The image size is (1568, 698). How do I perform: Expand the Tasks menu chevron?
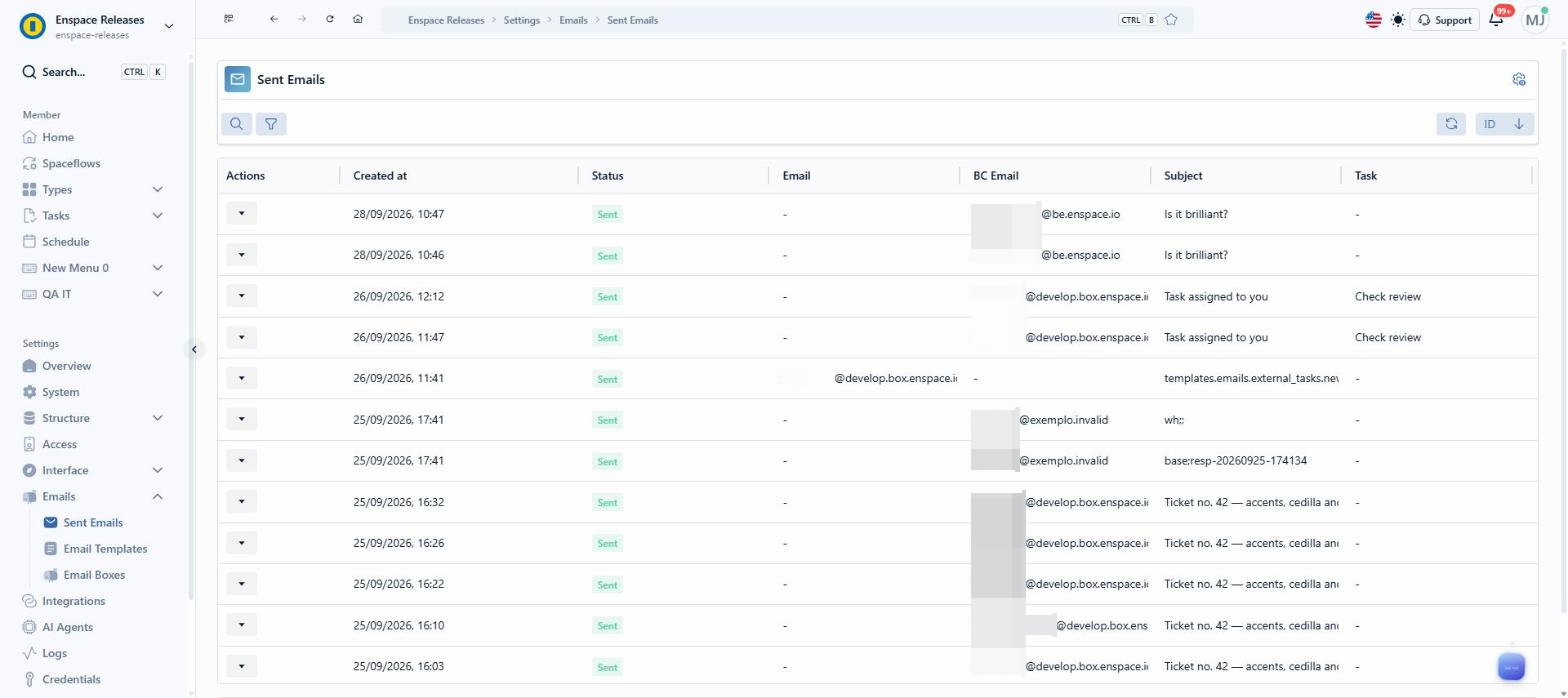point(158,215)
